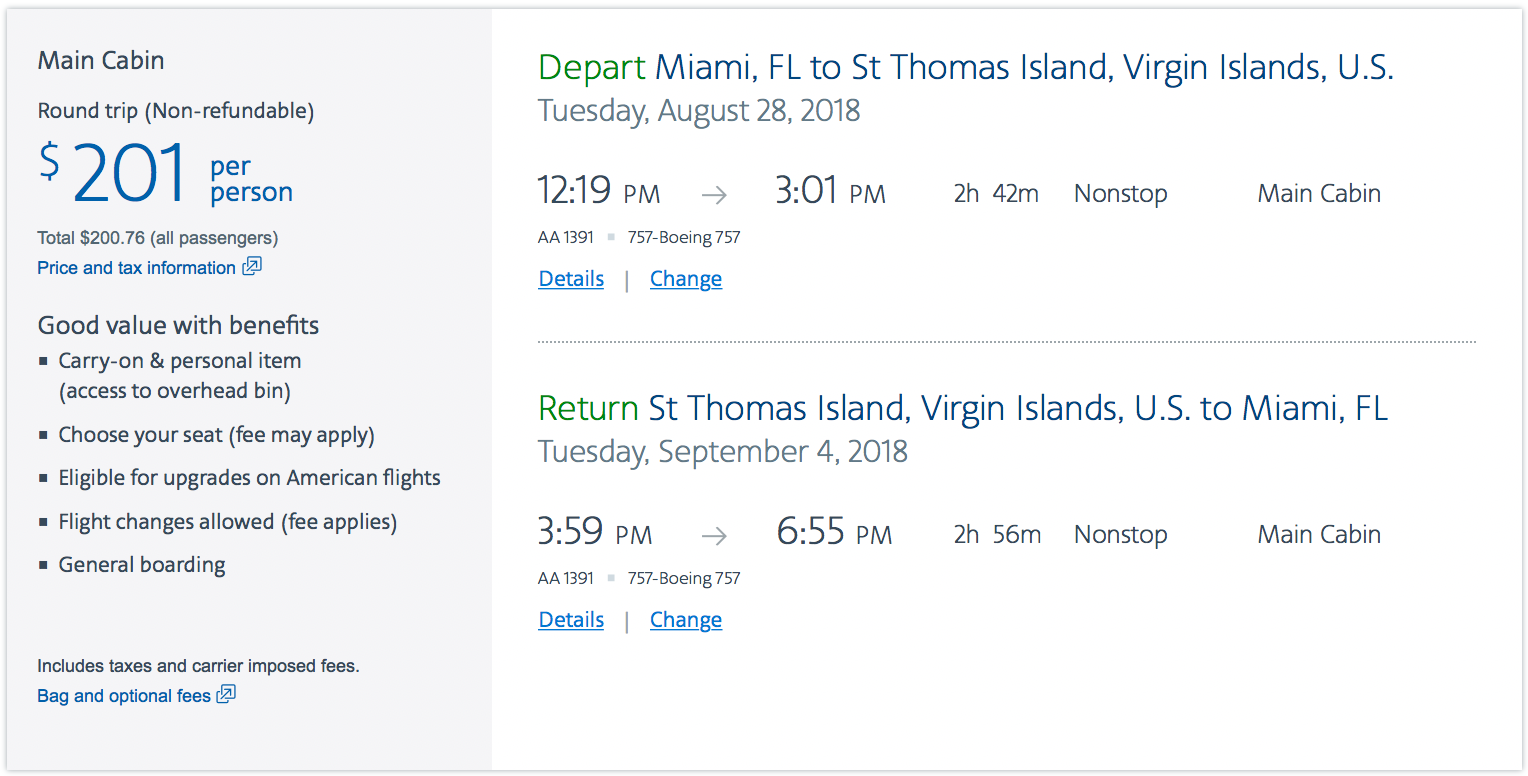Image resolution: width=1528 pixels, height=776 pixels.
Task: Click the departure arrow between 12:19 PM and 3:01 PM
Action: [x=714, y=195]
